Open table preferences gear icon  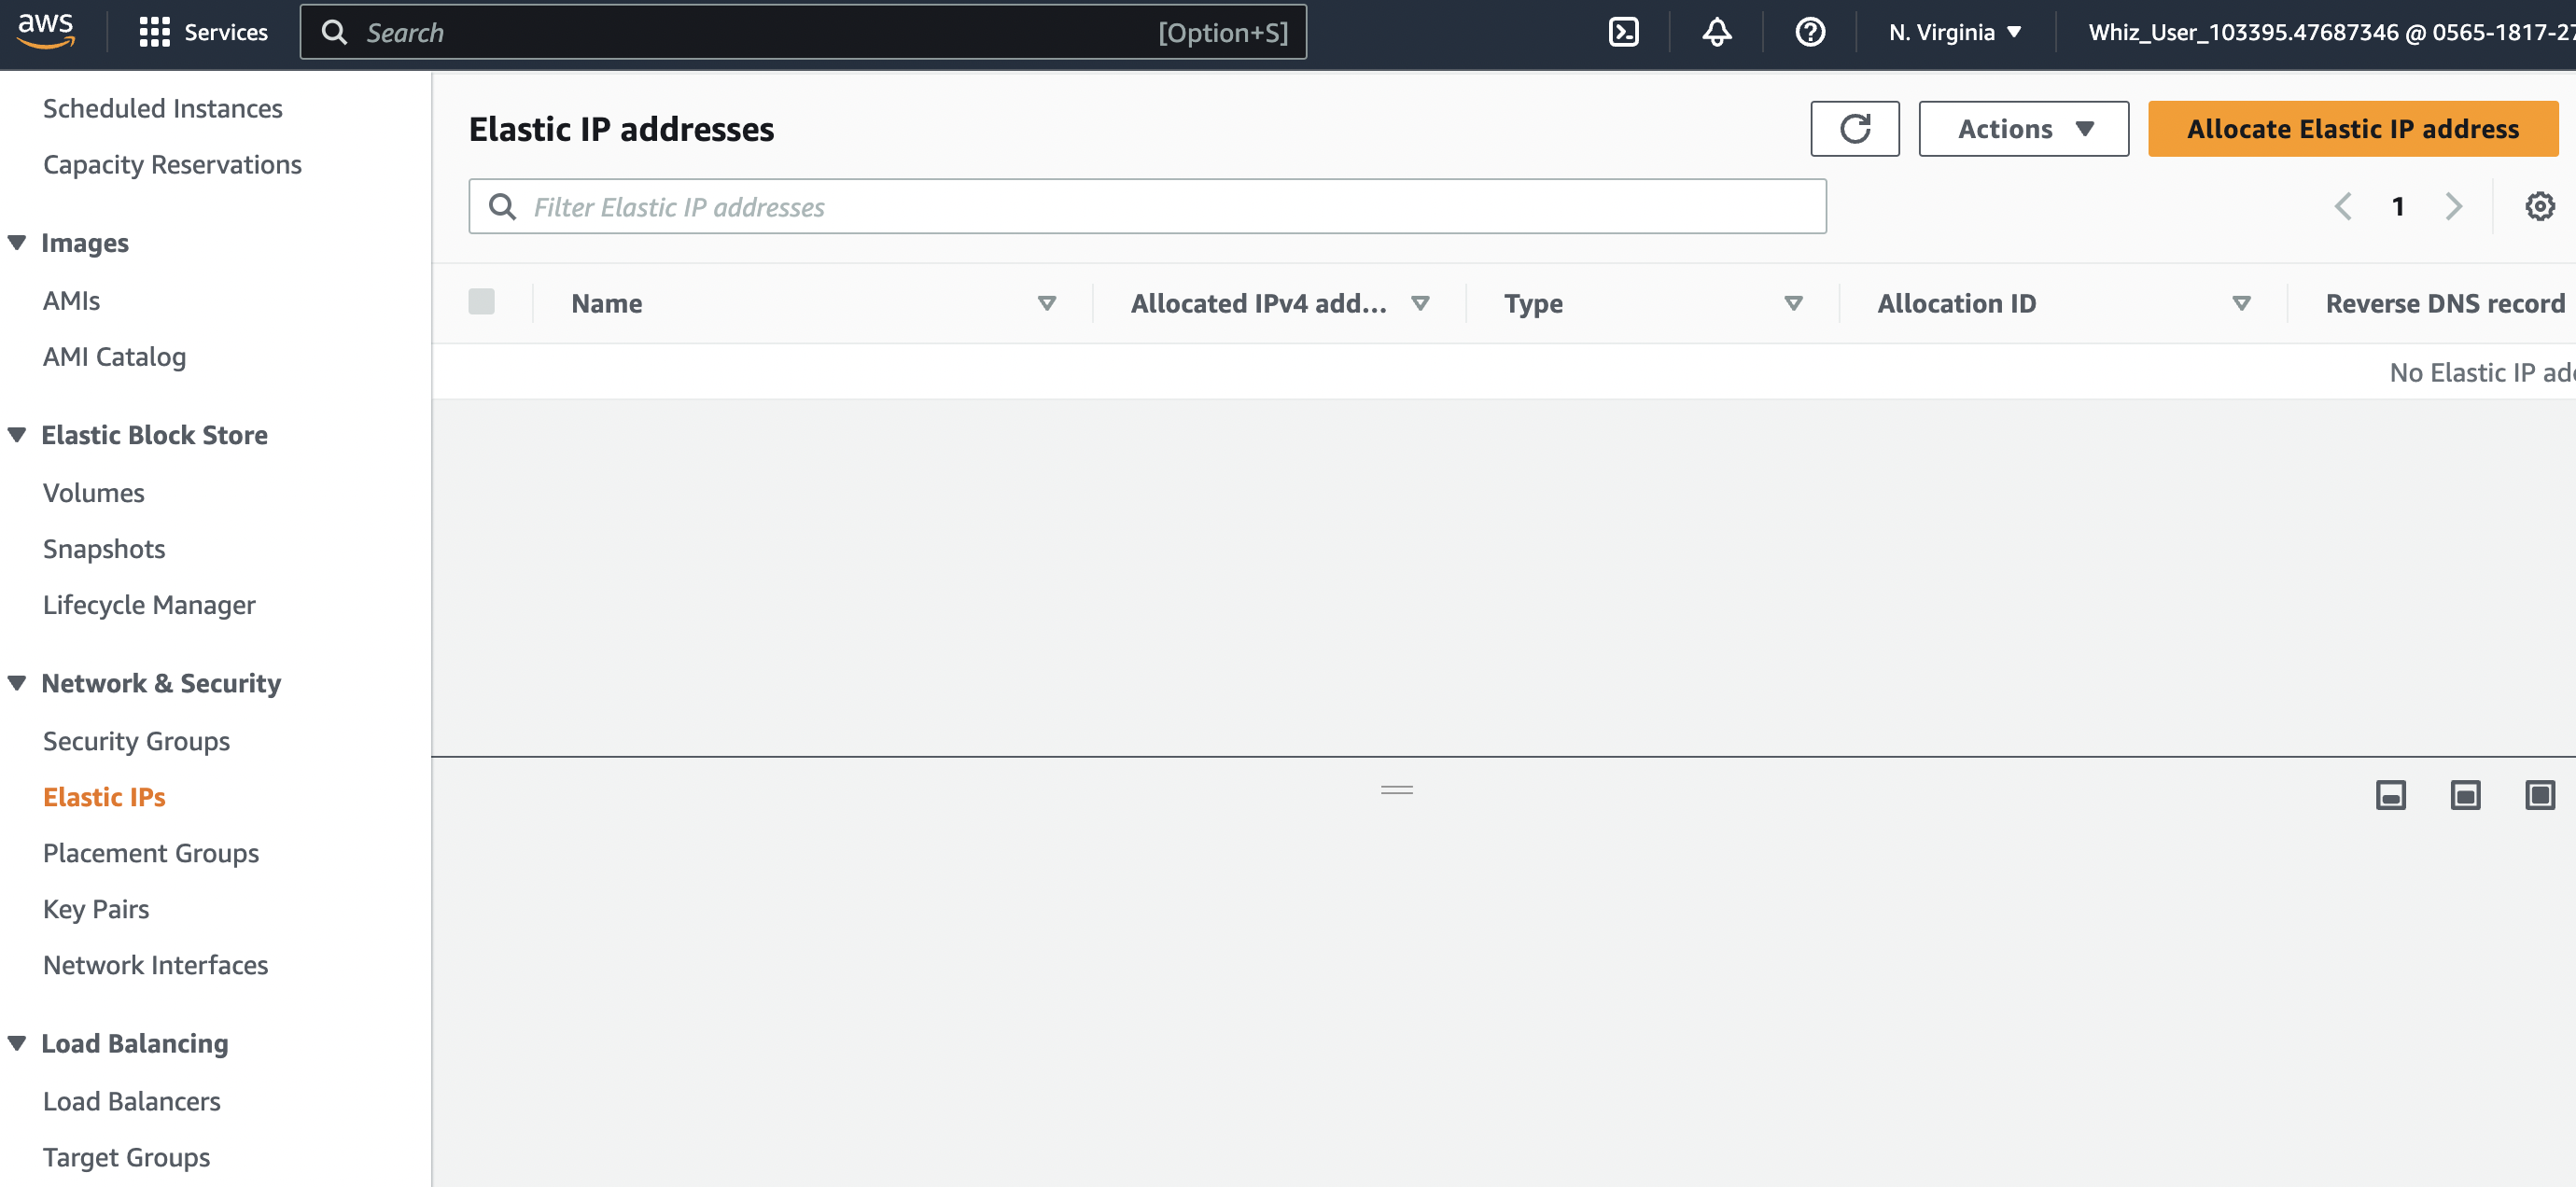tap(2539, 207)
